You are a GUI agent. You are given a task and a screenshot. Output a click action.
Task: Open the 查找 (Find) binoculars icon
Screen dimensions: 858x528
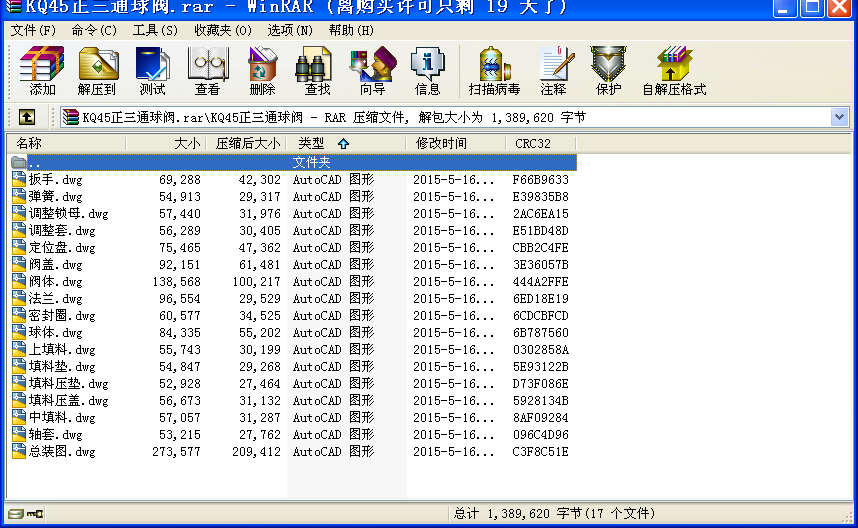317,71
